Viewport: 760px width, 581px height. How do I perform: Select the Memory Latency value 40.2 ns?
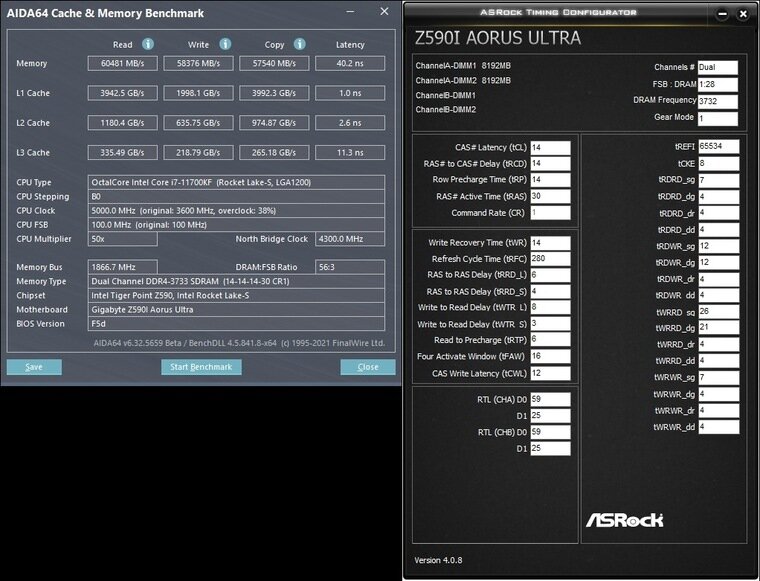(350, 63)
